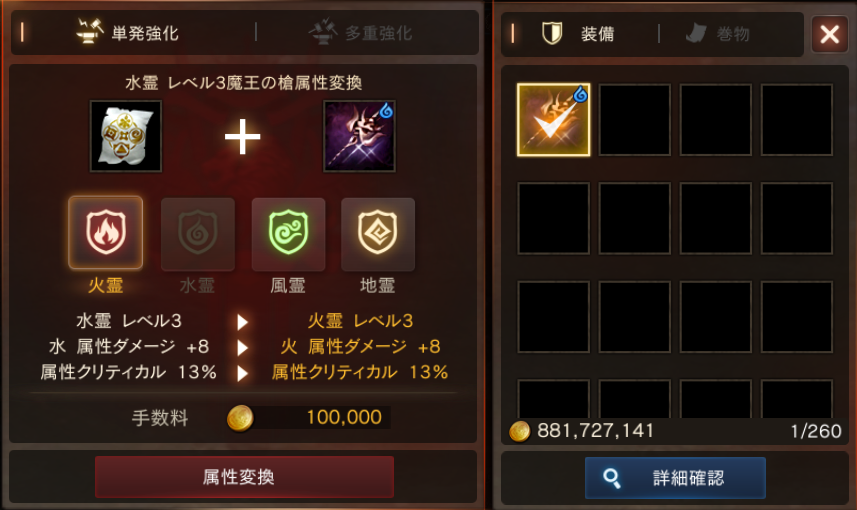Image resolution: width=857 pixels, height=510 pixels.
Task: Select the 地霊 earth element shield icon
Action: tap(378, 234)
